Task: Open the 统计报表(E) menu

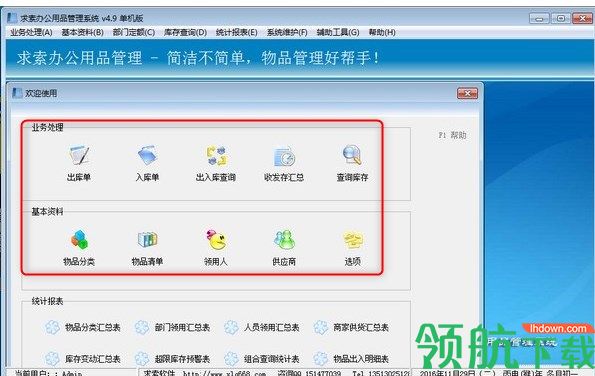Action: pyautogui.click(x=237, y=33)
